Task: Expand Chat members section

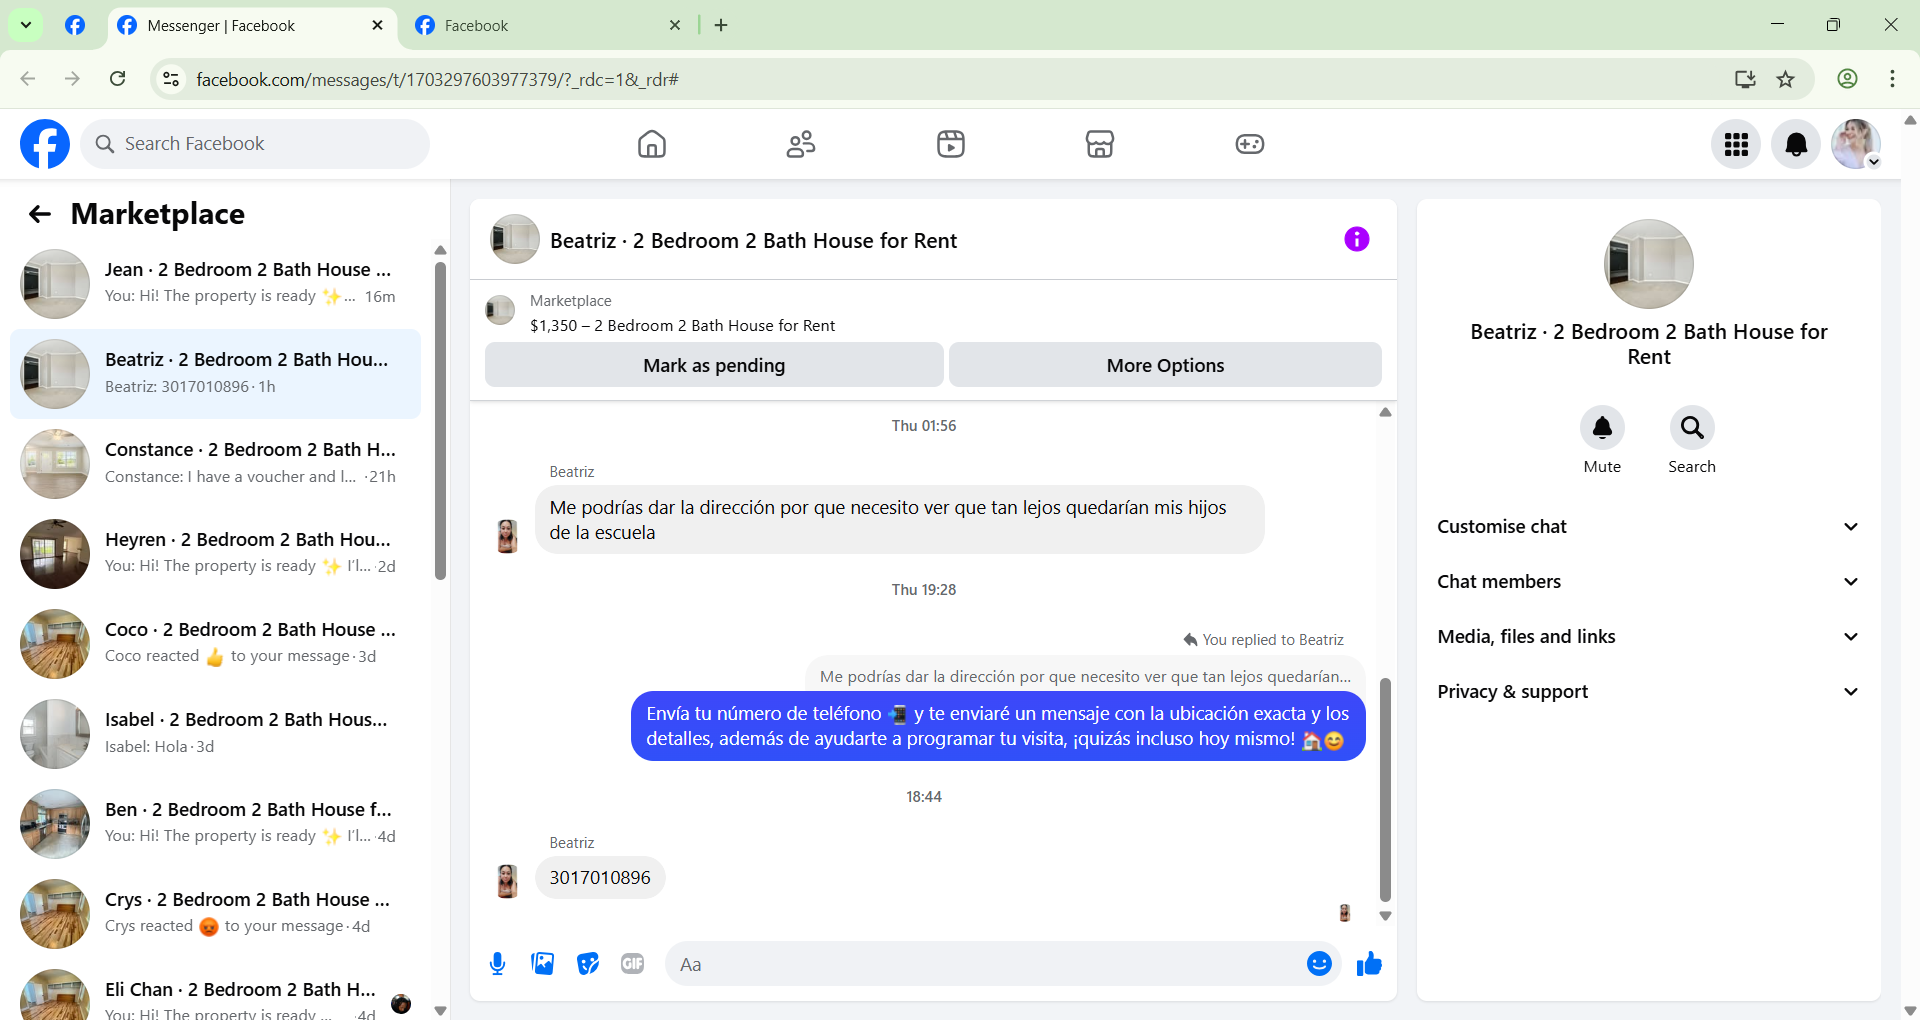Action: [x=1649, y=582]
